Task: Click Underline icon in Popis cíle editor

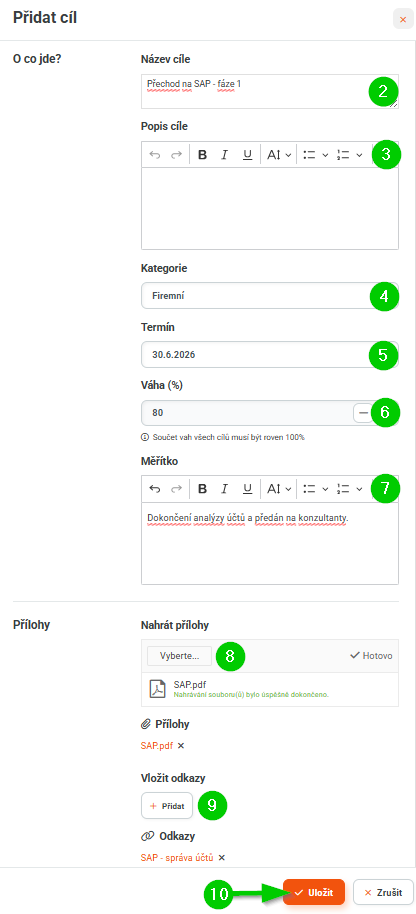Action: click(x=247, y=155)
